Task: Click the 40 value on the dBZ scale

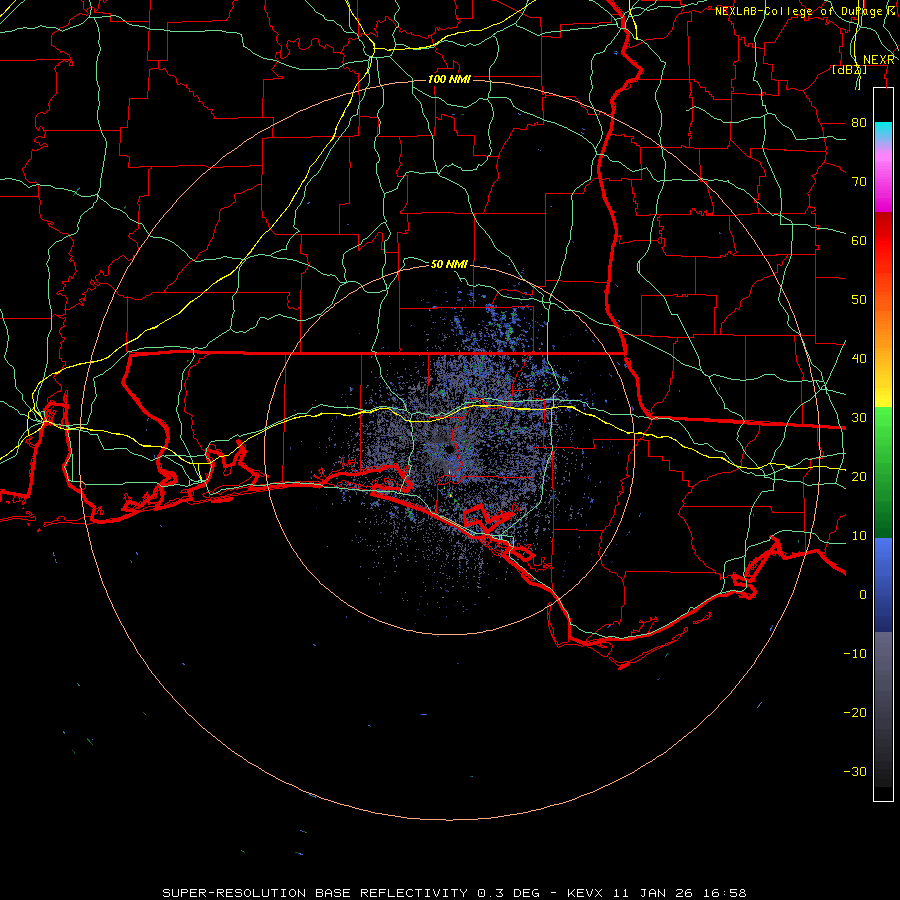Action: [x=859, y=358]
